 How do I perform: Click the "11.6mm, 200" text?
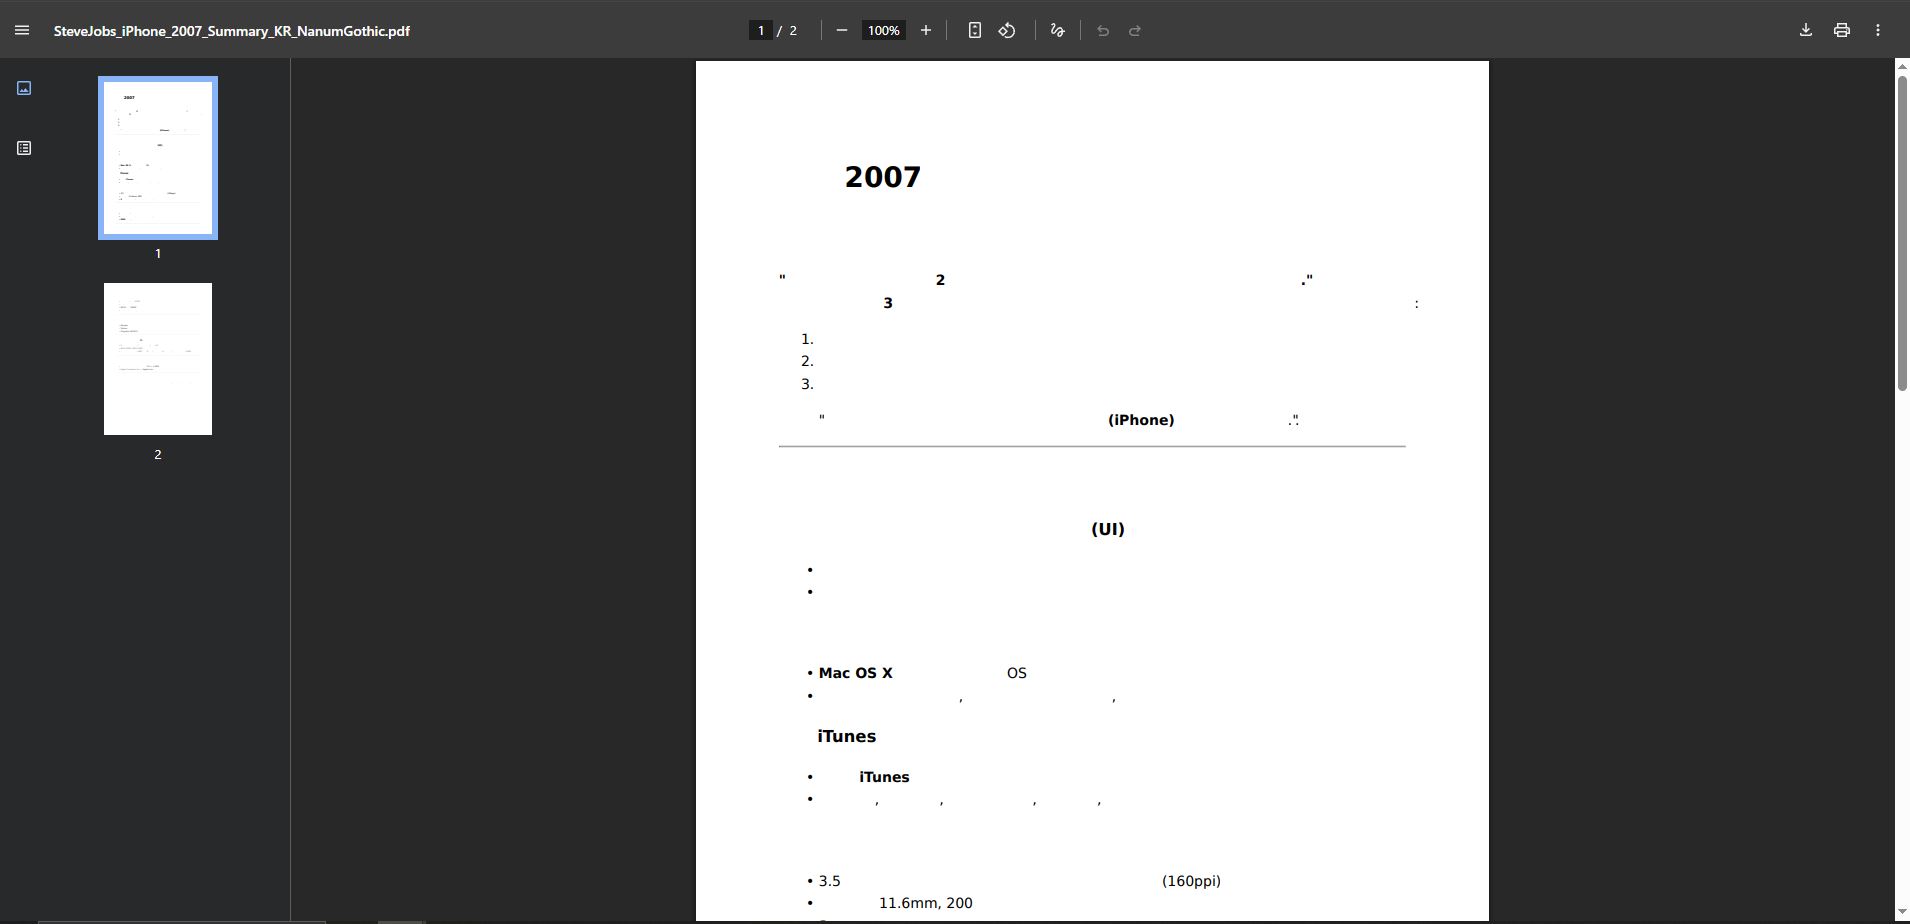[x=926, y=903]
